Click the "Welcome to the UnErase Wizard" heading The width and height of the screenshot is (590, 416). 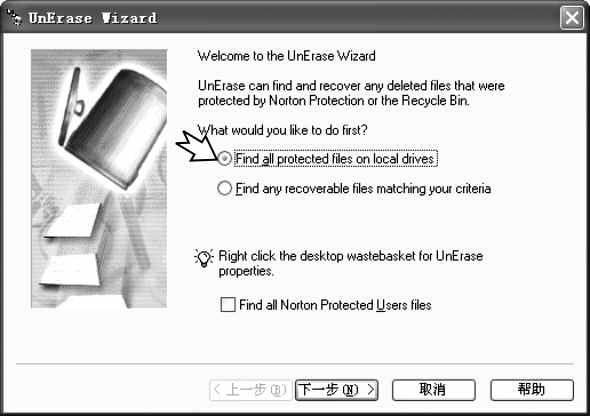point(287,56)
